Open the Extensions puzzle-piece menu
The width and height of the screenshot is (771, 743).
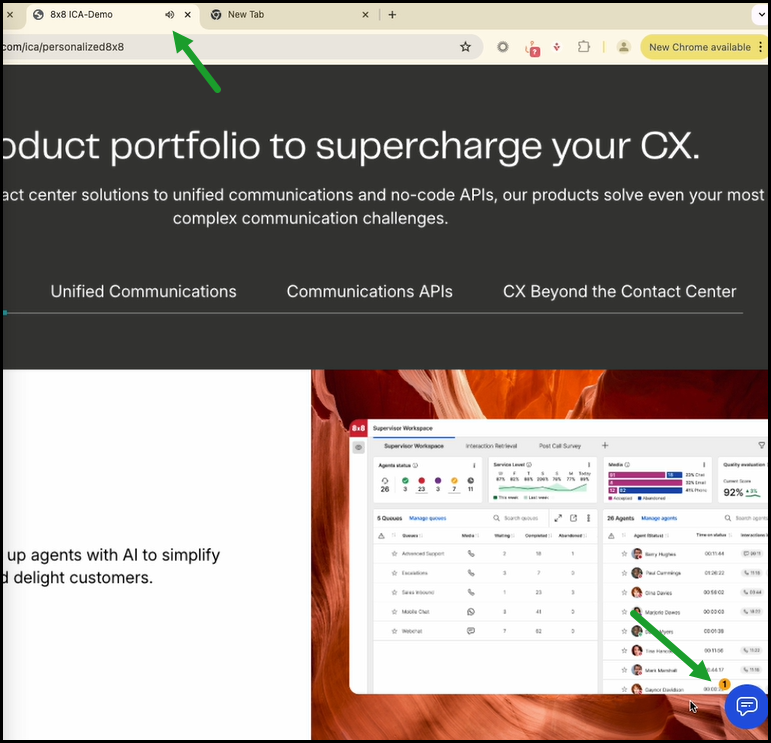click(x=584, y=47)
